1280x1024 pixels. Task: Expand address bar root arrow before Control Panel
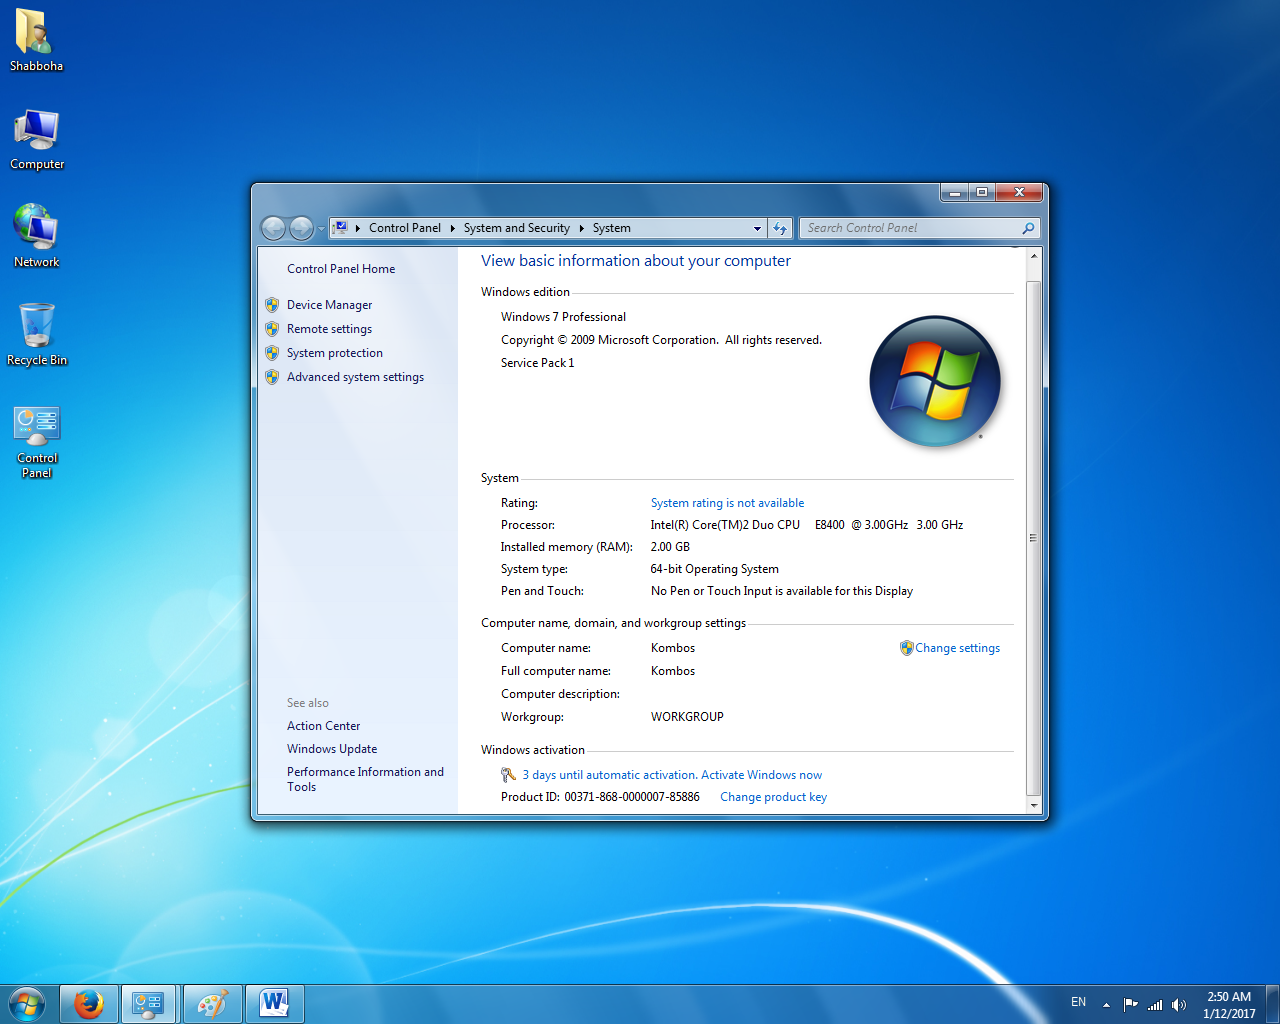click(x=358, y=228)
